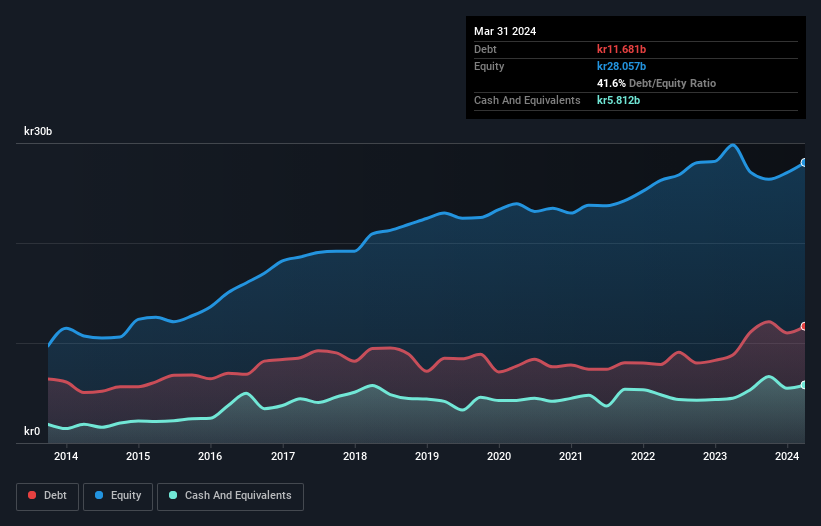
Task: Click the teal Cash endpoint marker on chart
Action: (803, 385)
